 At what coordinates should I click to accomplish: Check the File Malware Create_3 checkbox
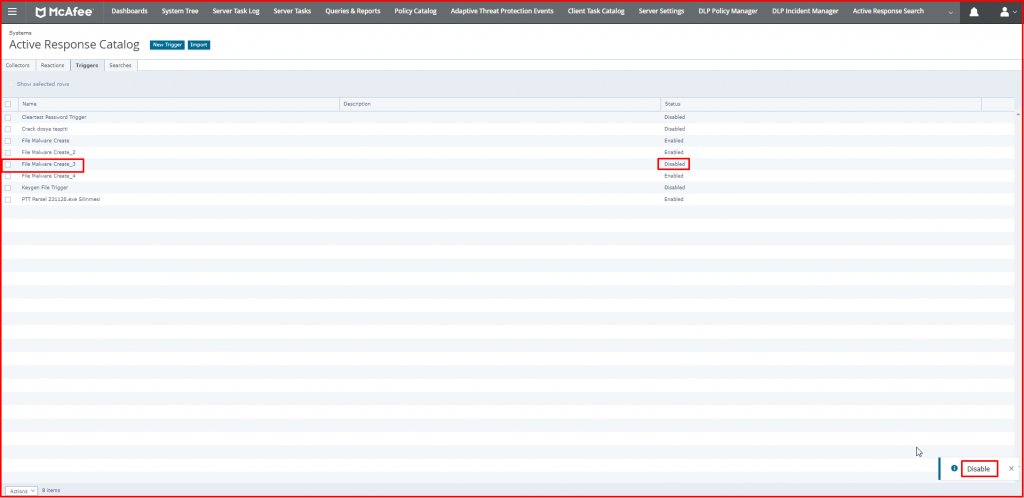(x=8, y=164)
